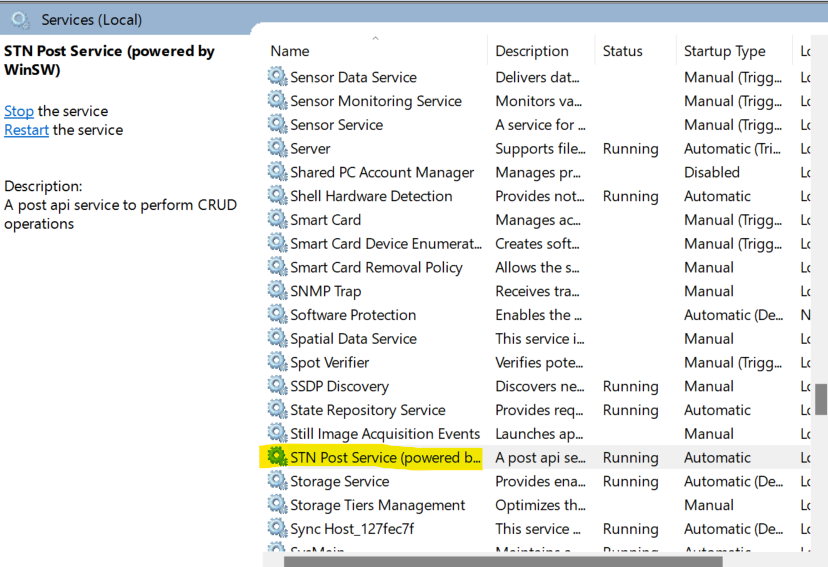Select the highlighted STN Post Service name
This screenshot has height=567, width=828.
pos(385,458)
